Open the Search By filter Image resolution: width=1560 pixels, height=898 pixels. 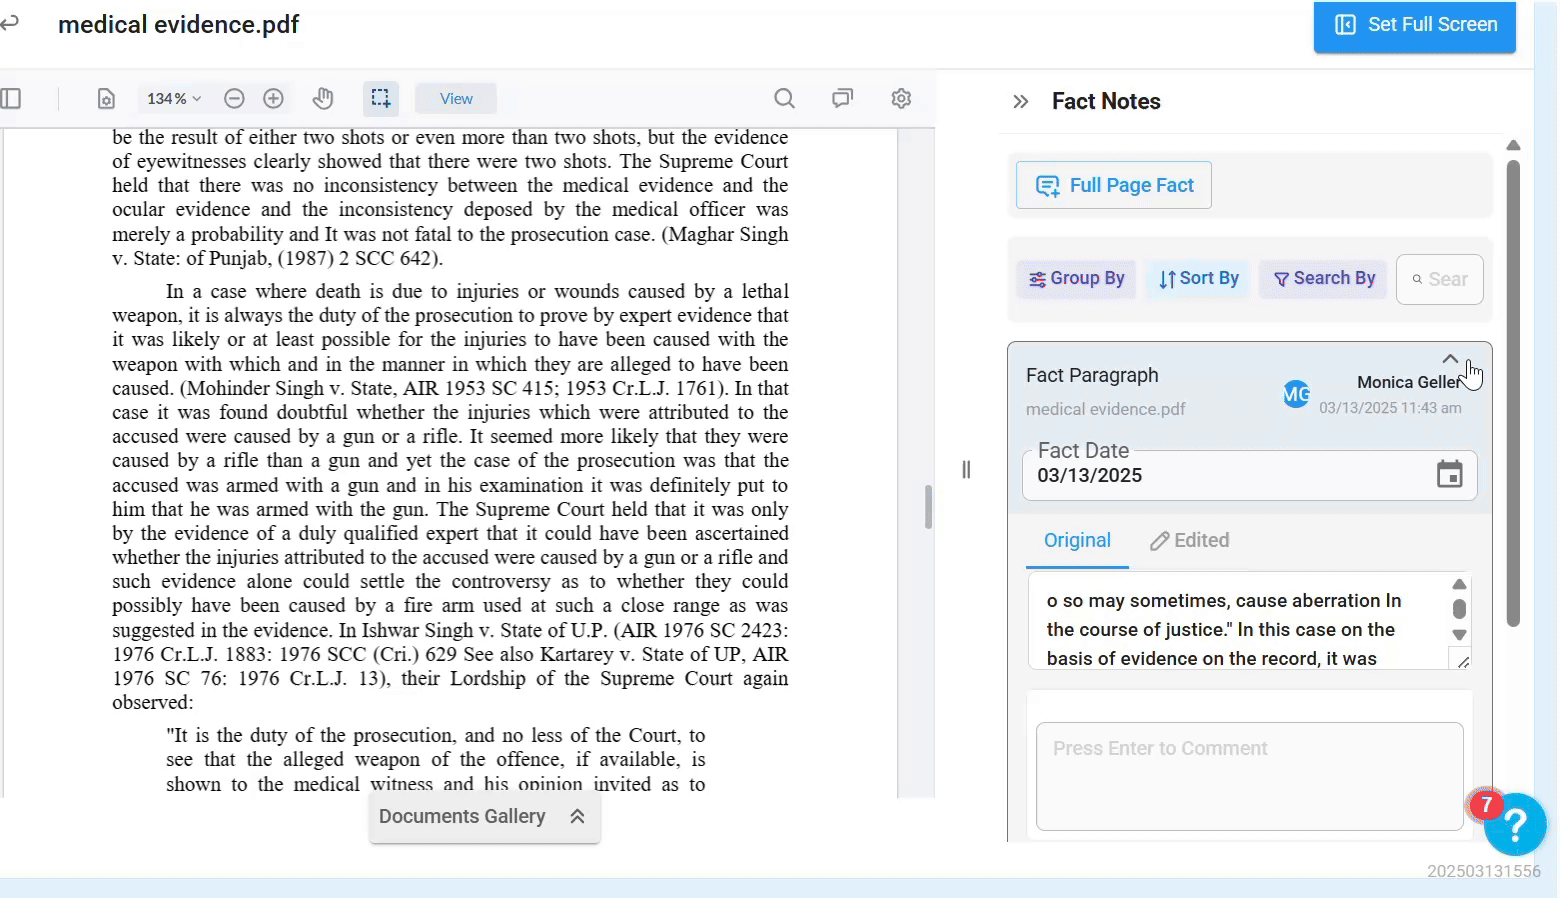click(1323, 279)
